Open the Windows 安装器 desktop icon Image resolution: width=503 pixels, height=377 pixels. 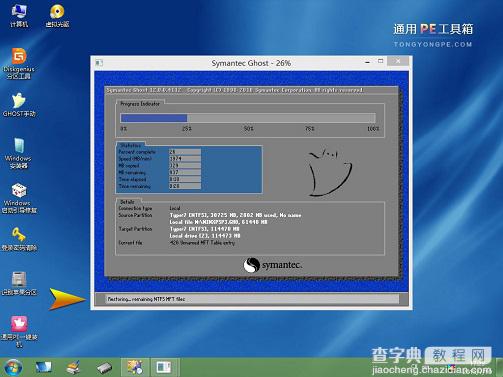[x=19, y=153]
